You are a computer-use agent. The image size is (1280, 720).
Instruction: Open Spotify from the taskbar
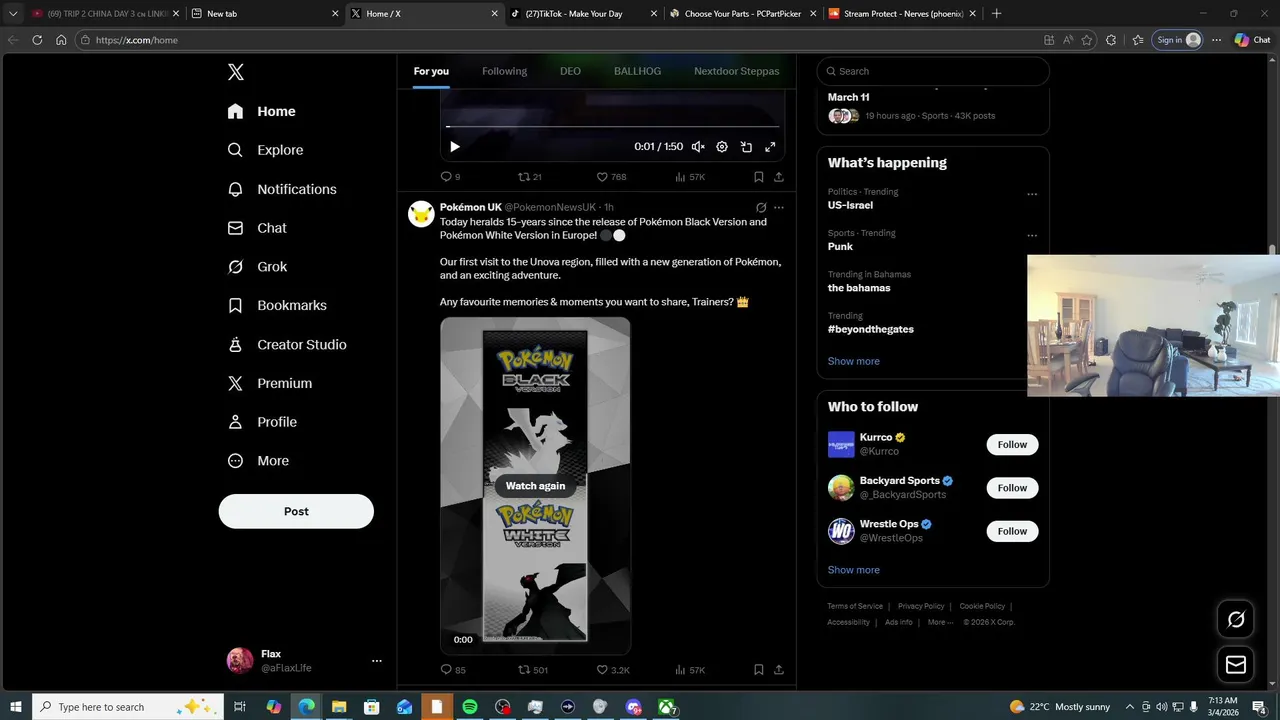point(470,707)
